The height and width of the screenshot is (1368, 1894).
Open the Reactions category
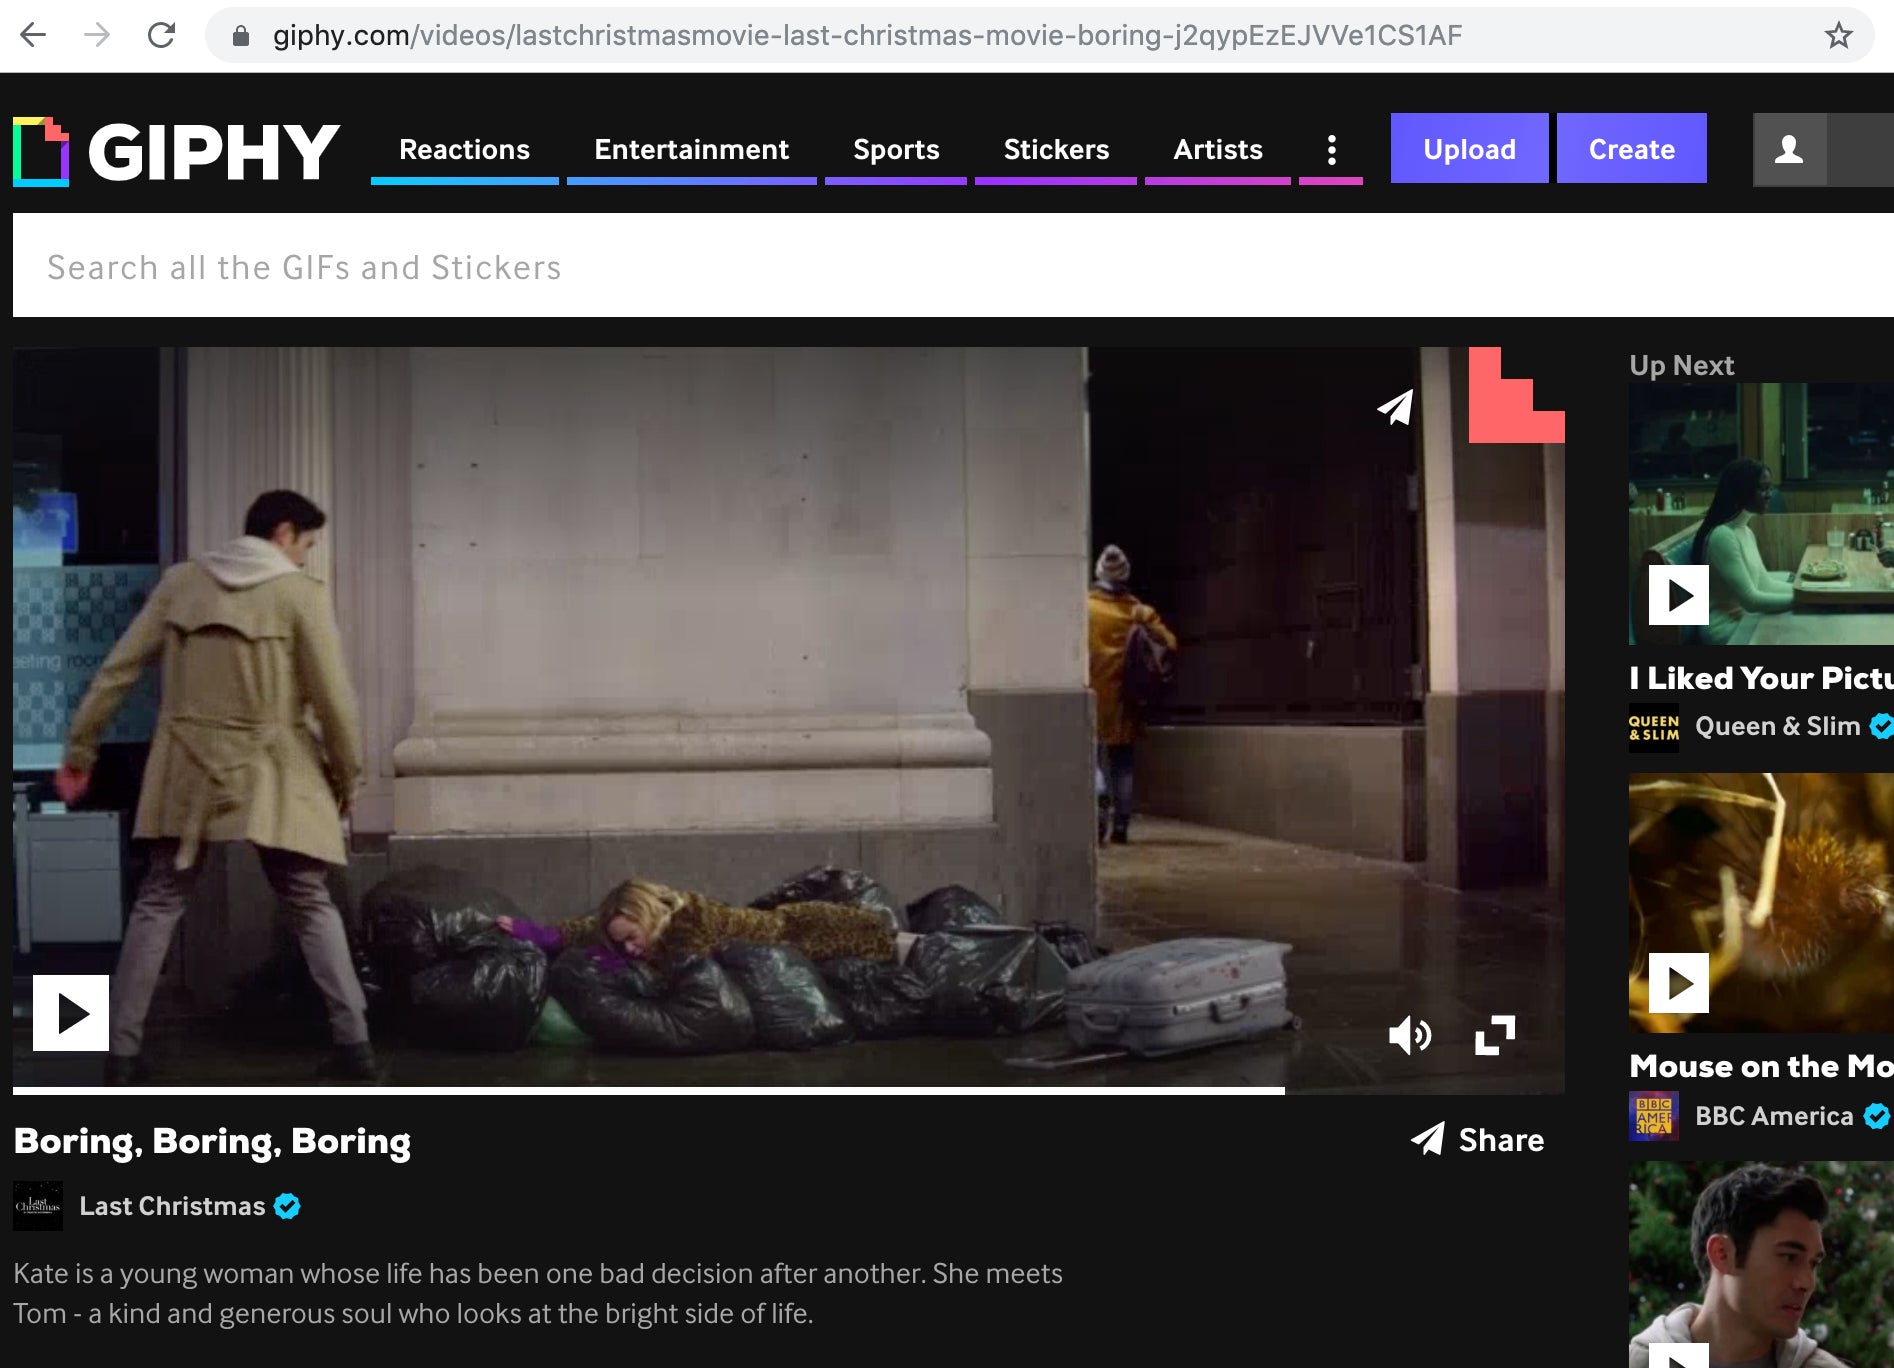coord(464,150)
